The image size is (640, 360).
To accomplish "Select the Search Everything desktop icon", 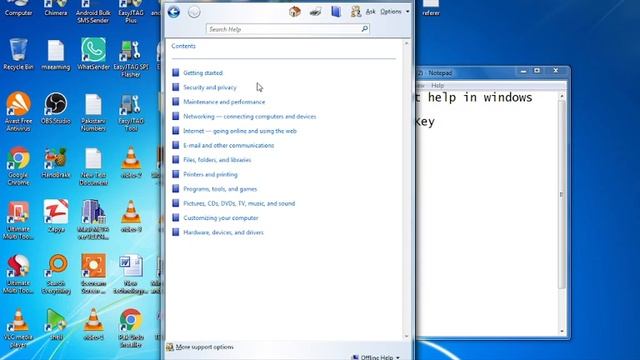I will 56,274.
